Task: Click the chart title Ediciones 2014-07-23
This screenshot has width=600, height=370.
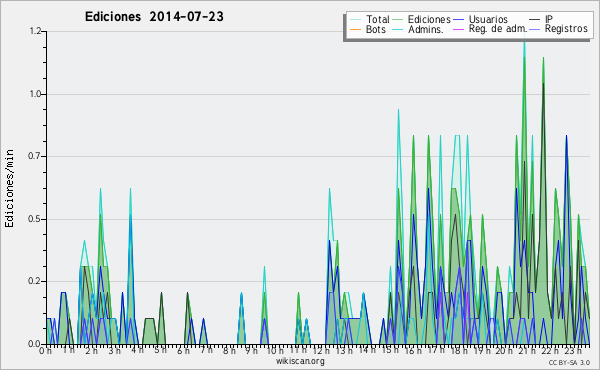Action: click(154, 17)
